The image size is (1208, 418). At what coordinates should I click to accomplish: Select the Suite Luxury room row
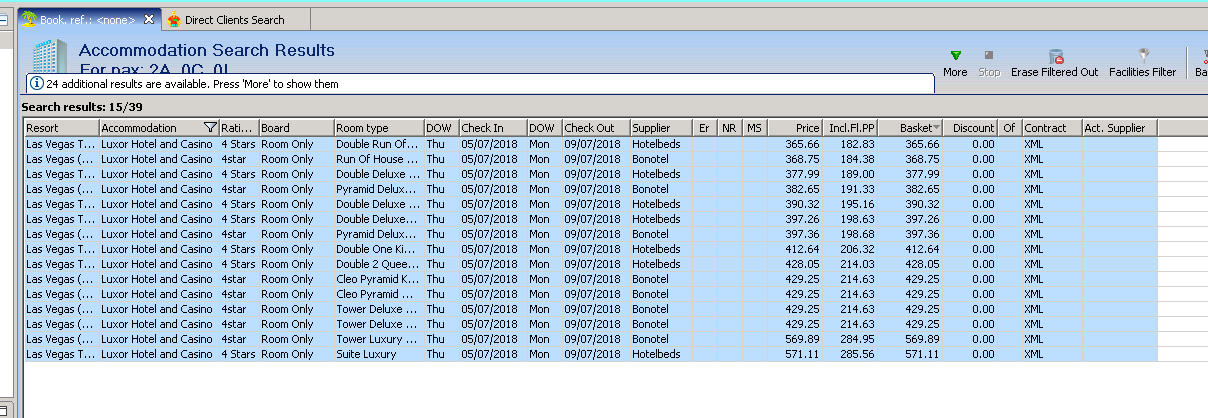click(x=590, y=354)
